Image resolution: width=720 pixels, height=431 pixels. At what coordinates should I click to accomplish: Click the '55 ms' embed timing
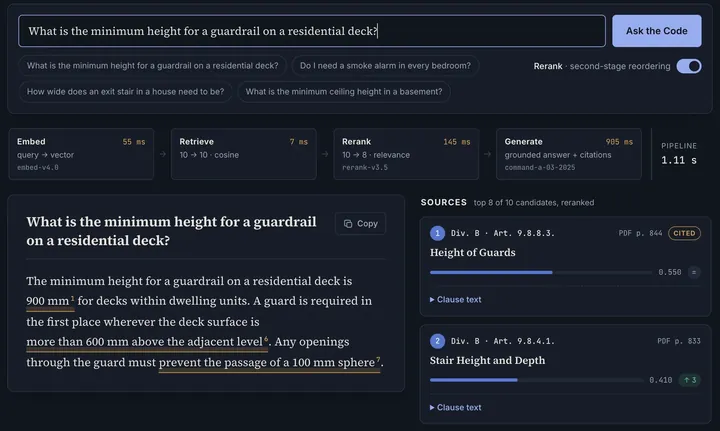134,142
